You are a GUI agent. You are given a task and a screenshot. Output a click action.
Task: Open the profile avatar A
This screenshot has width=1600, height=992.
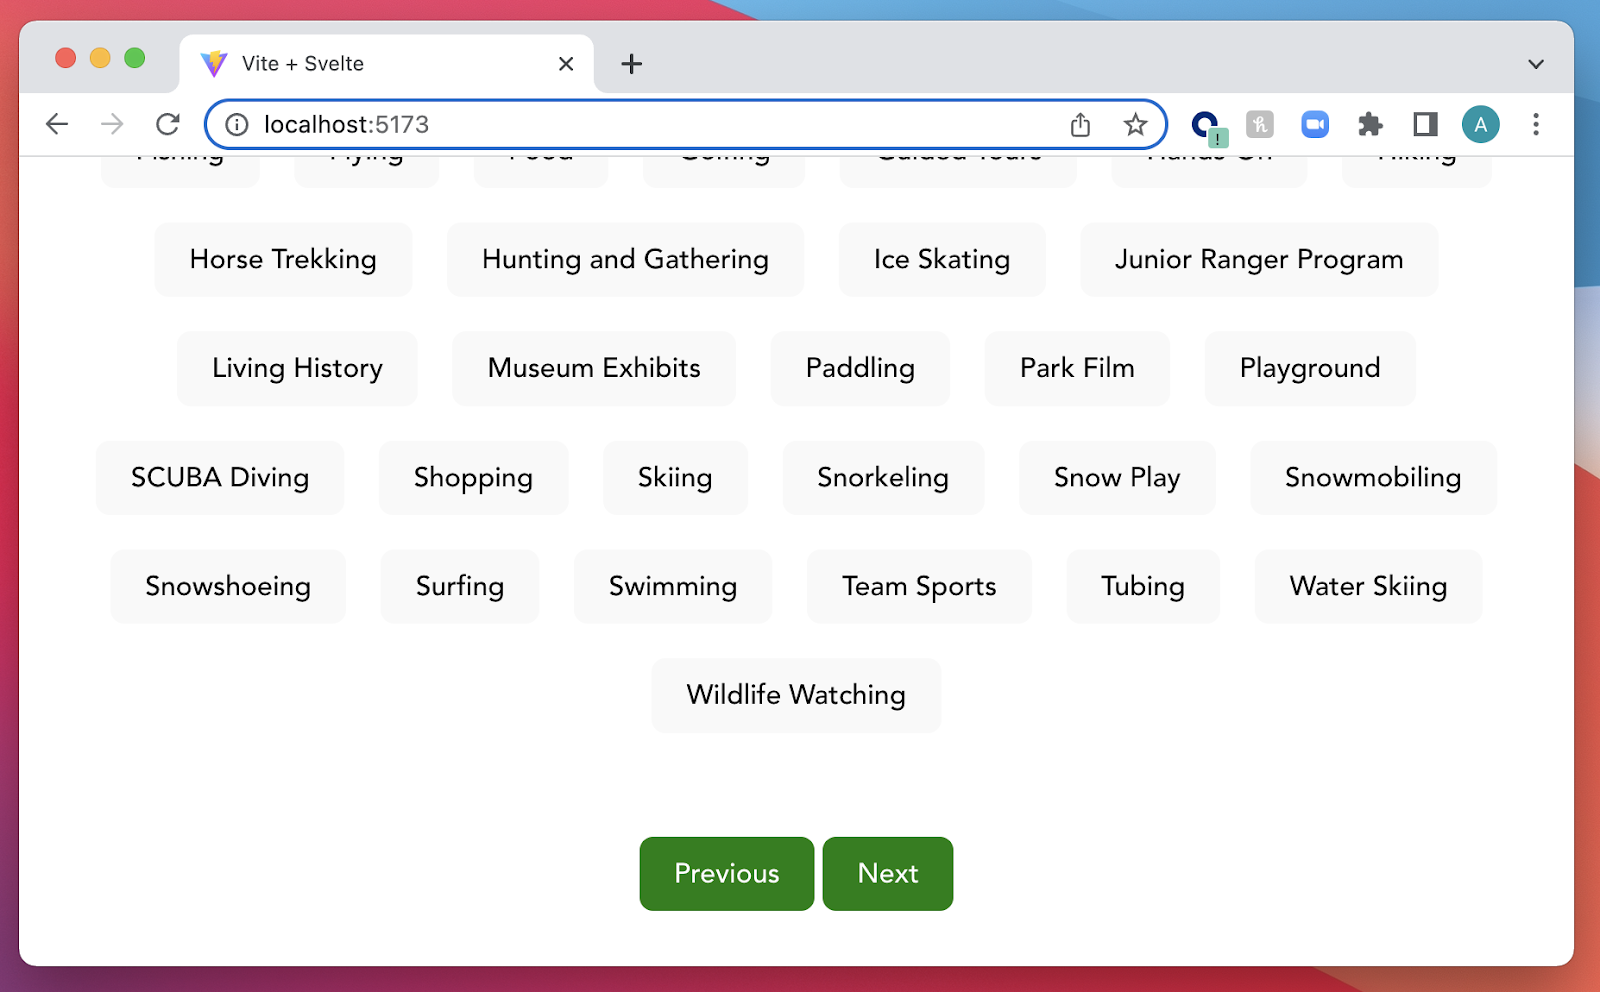[1480, 125]
